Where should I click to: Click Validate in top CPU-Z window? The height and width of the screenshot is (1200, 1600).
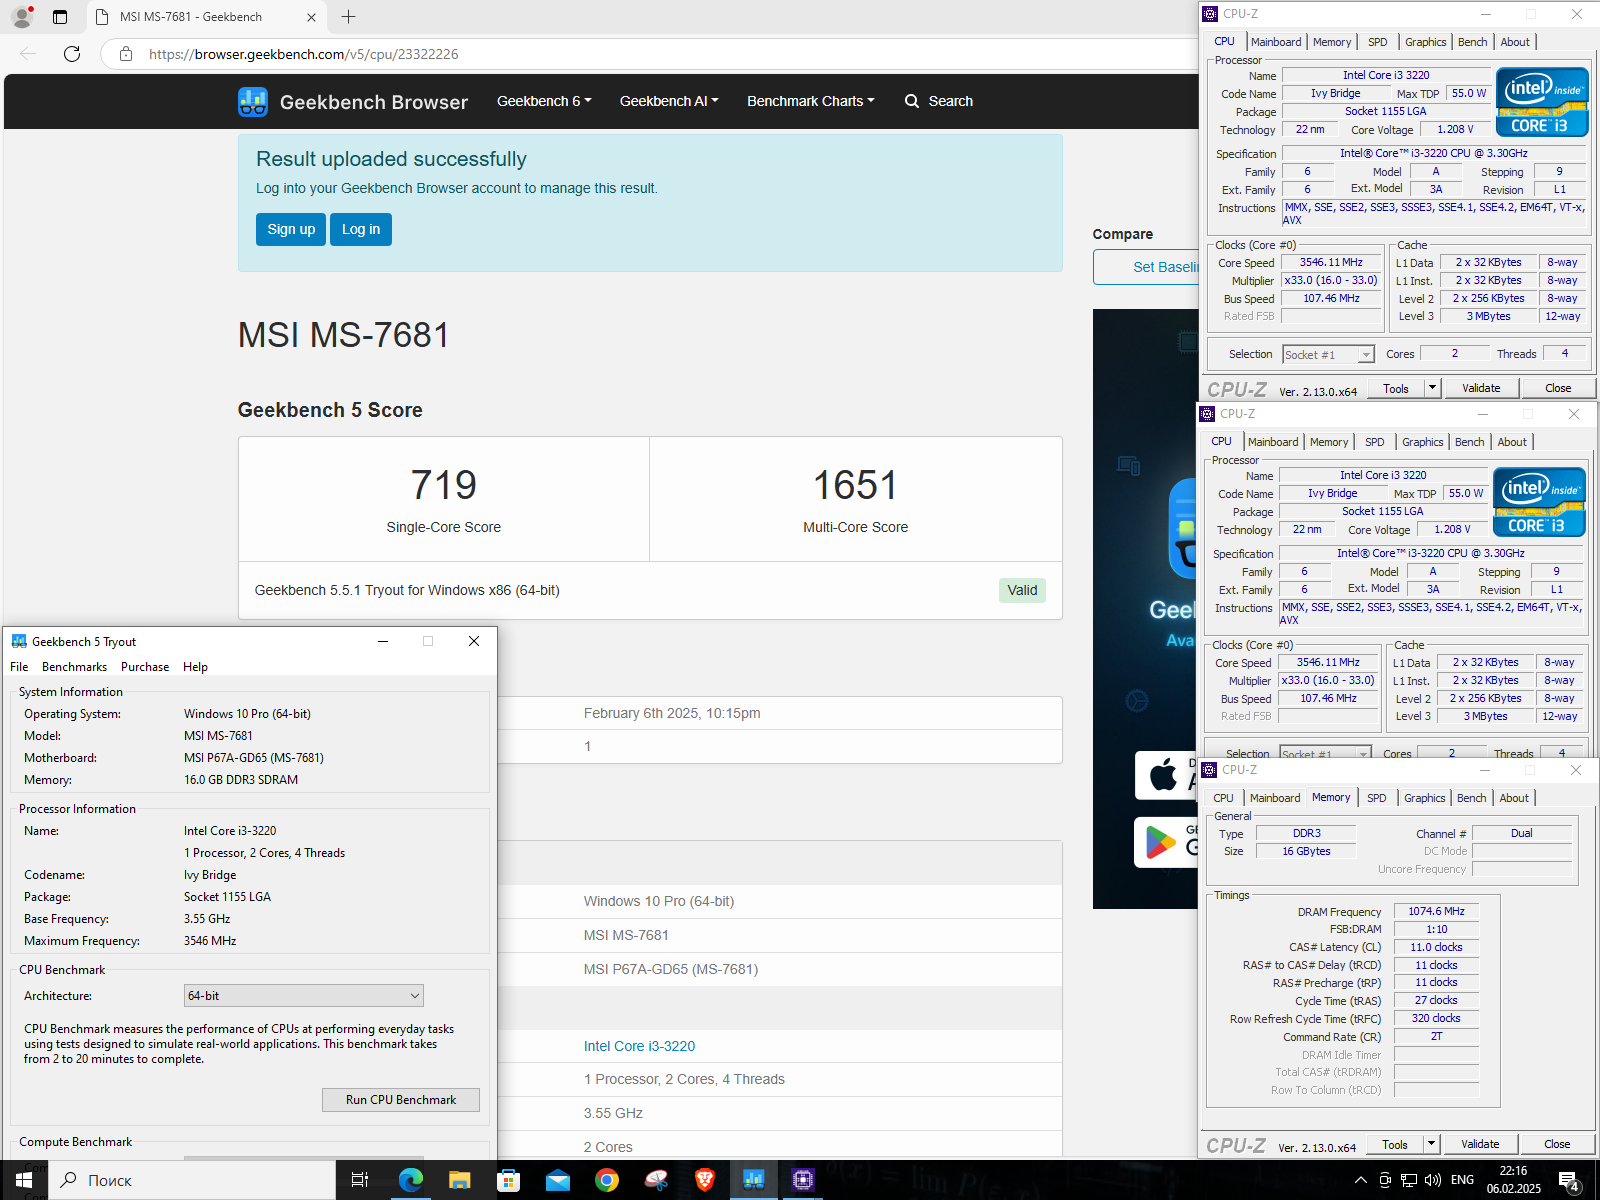[x=1481, y=388]
